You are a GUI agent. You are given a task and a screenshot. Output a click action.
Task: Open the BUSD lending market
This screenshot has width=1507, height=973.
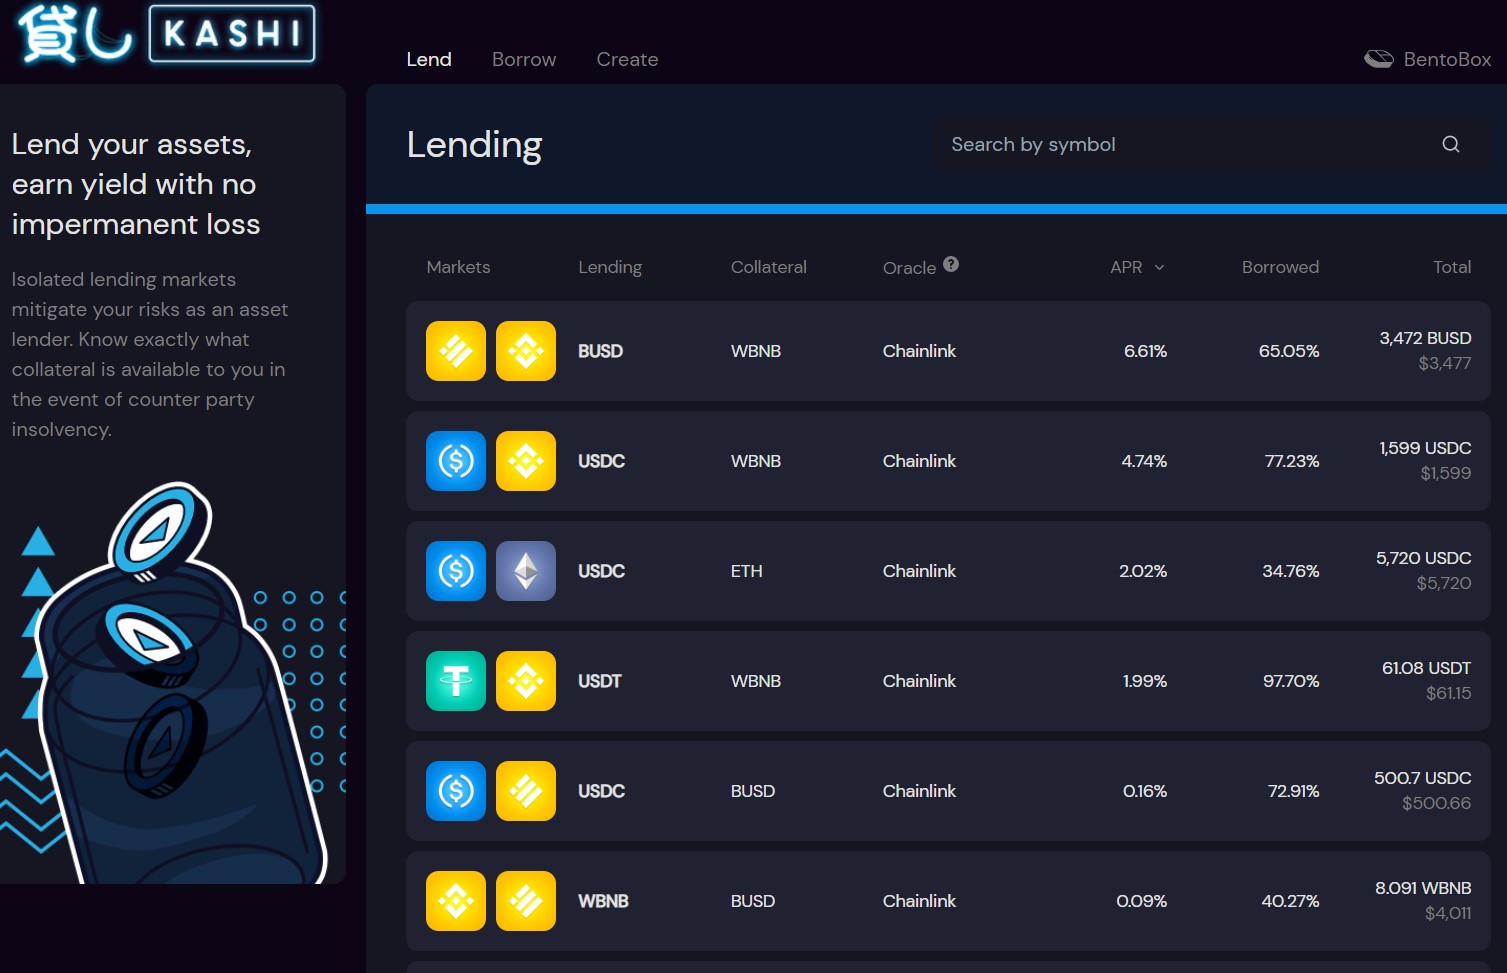(x=948, y=351)
